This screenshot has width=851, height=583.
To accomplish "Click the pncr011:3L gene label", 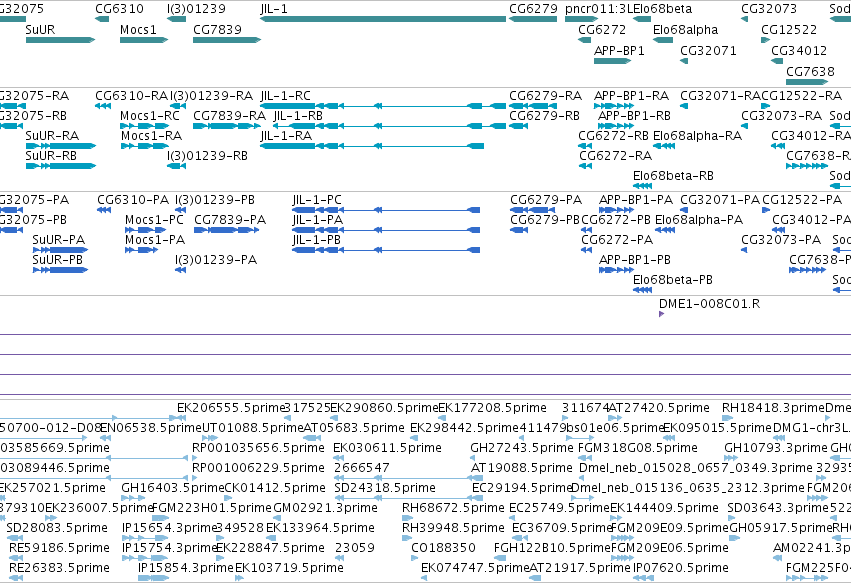I will pyautogui.click(x=599, y=9).
